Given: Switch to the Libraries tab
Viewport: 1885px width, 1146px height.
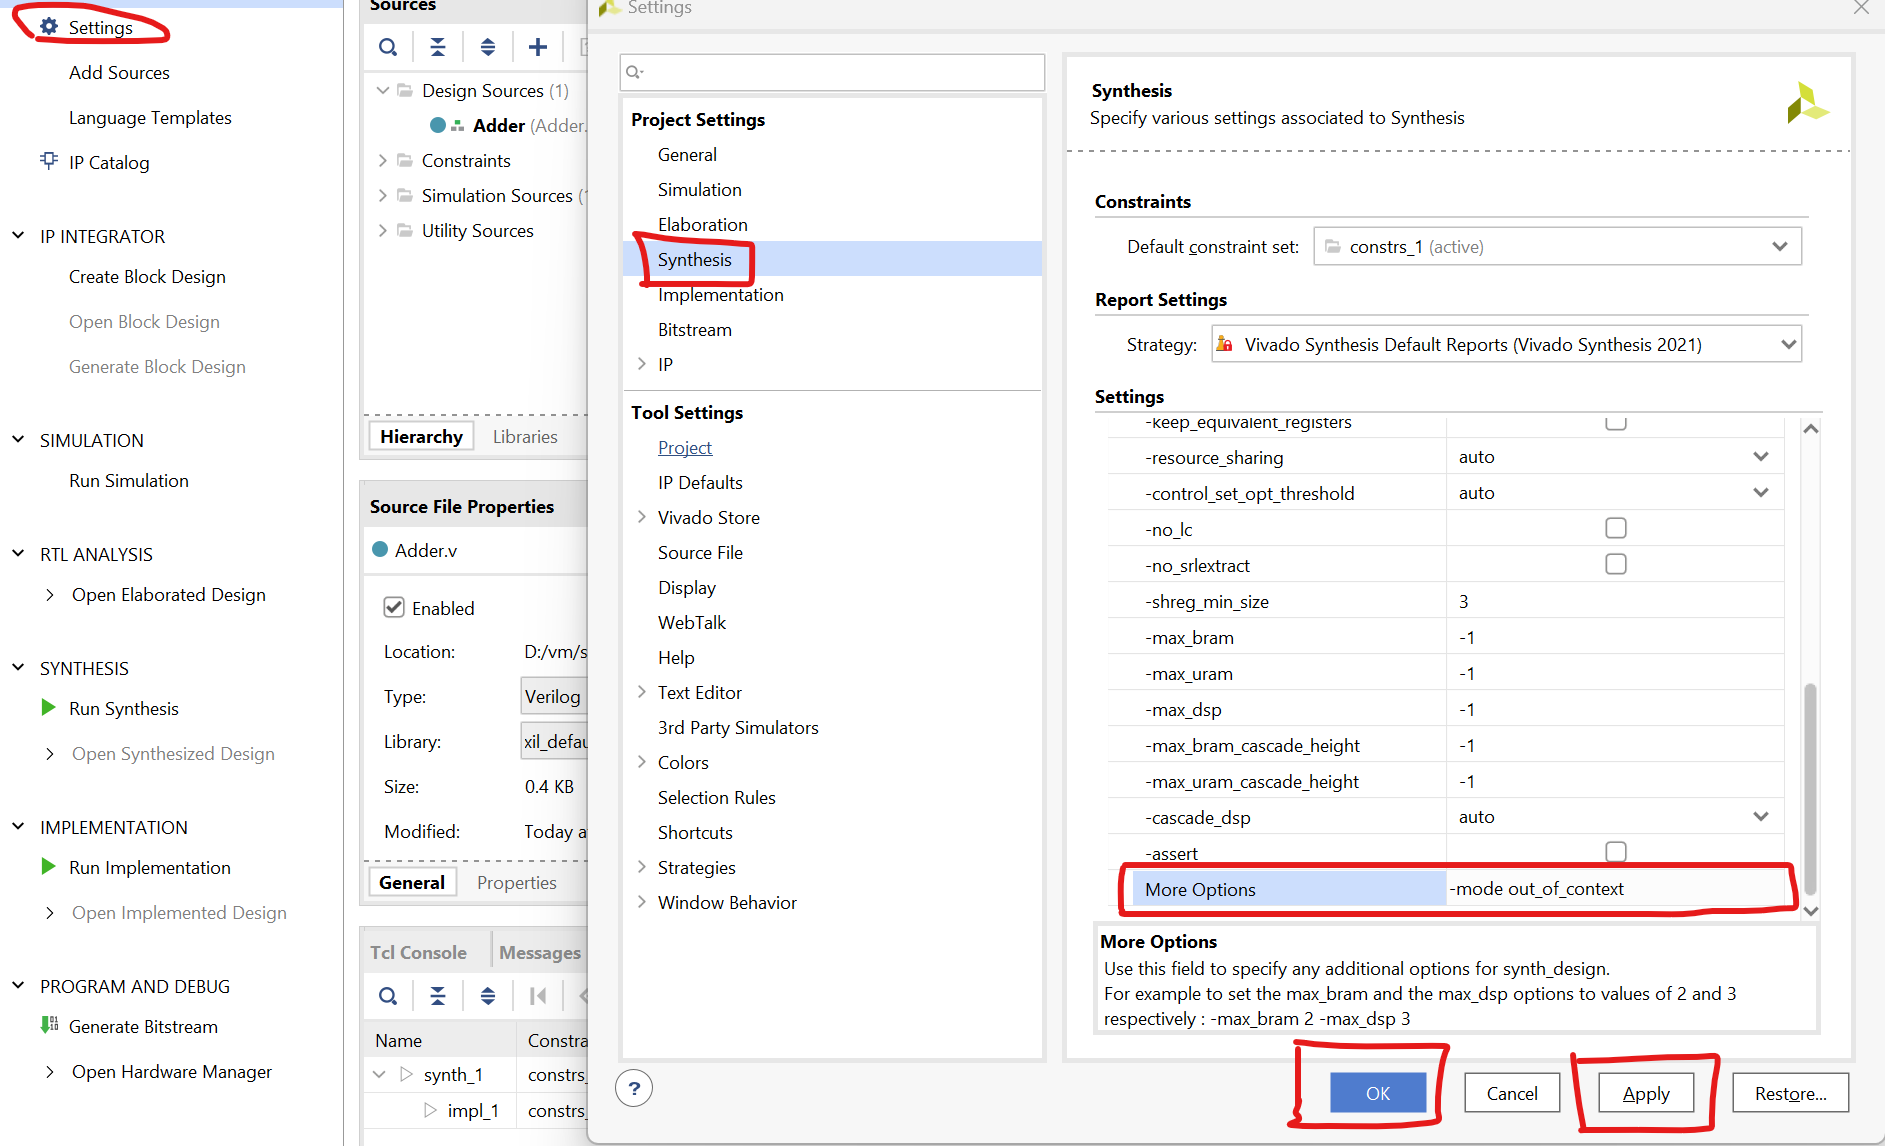Looking at the screenshot, I should [x=525, y=436].
